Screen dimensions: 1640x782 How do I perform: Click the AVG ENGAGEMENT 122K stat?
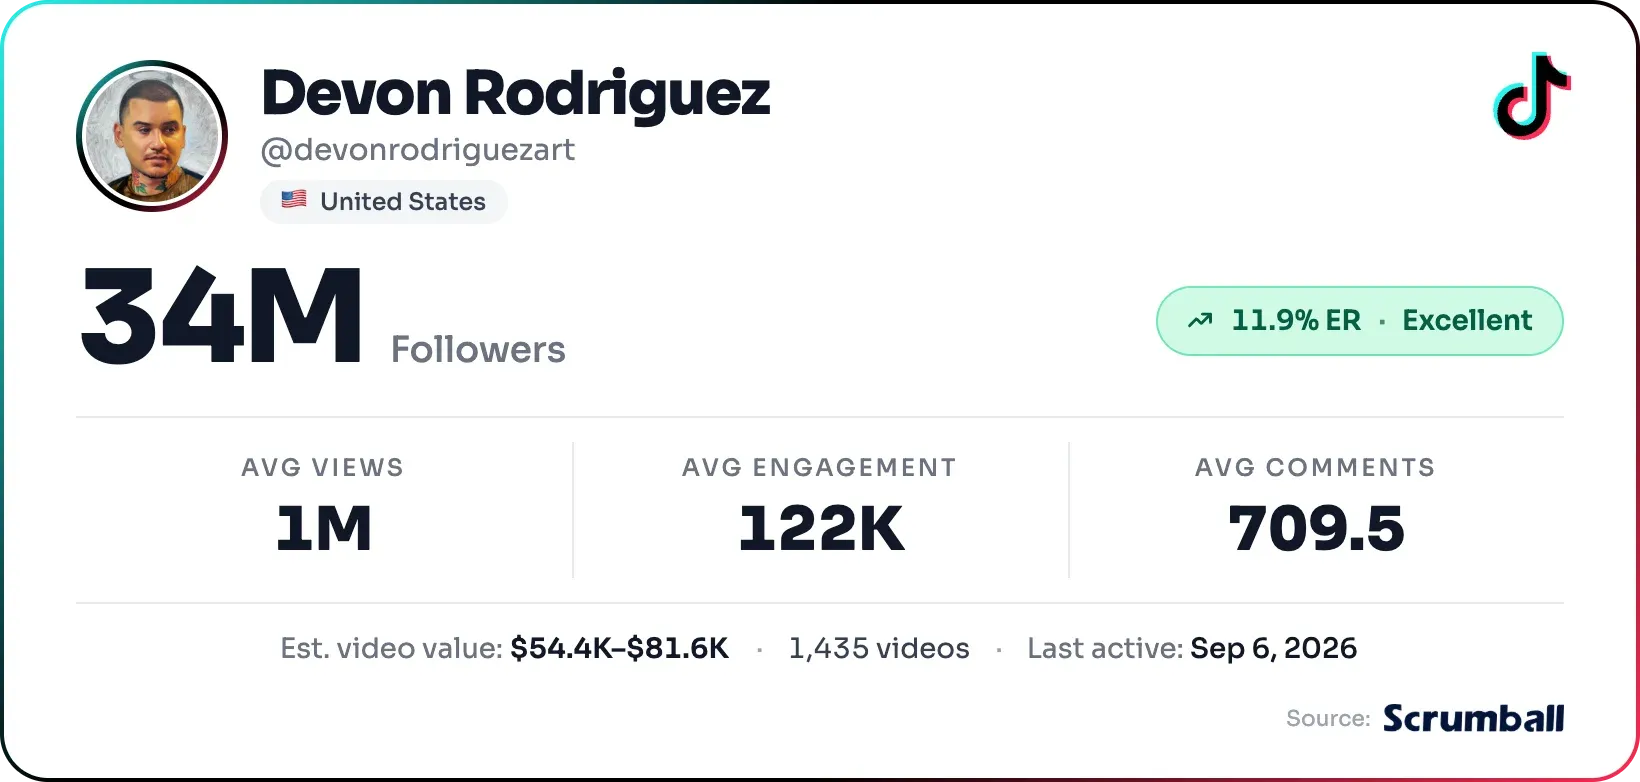[820, 508]
